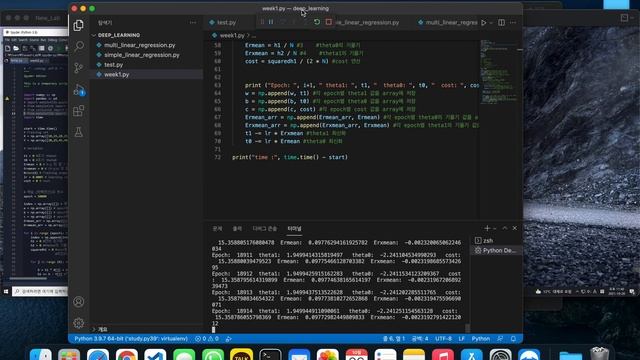Open Launchpad from the dock
The image size is (640, 360).
tap(69, 355)
